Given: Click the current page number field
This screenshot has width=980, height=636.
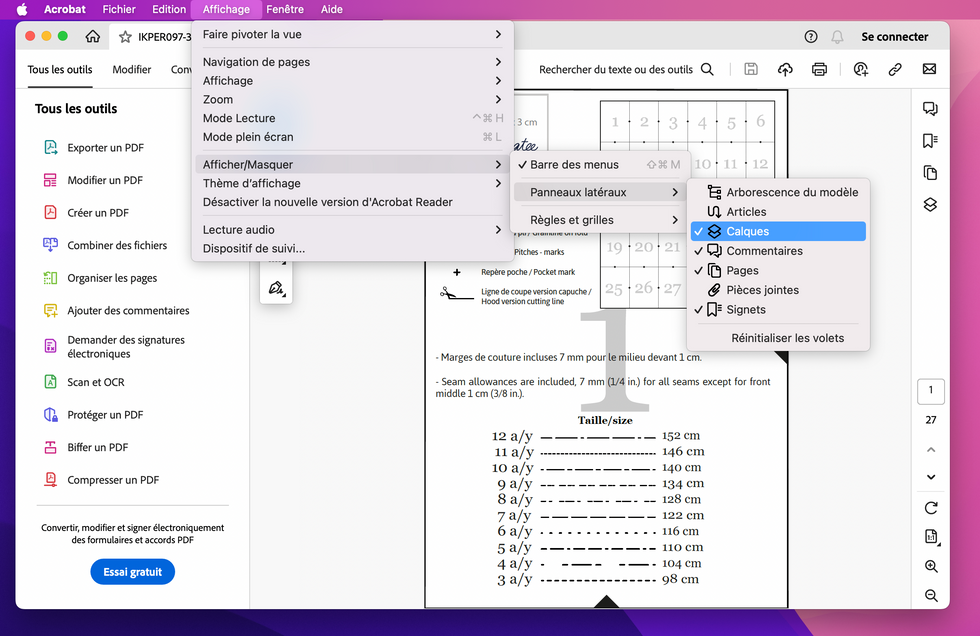Looking at the screenshot, I should 931,391.
